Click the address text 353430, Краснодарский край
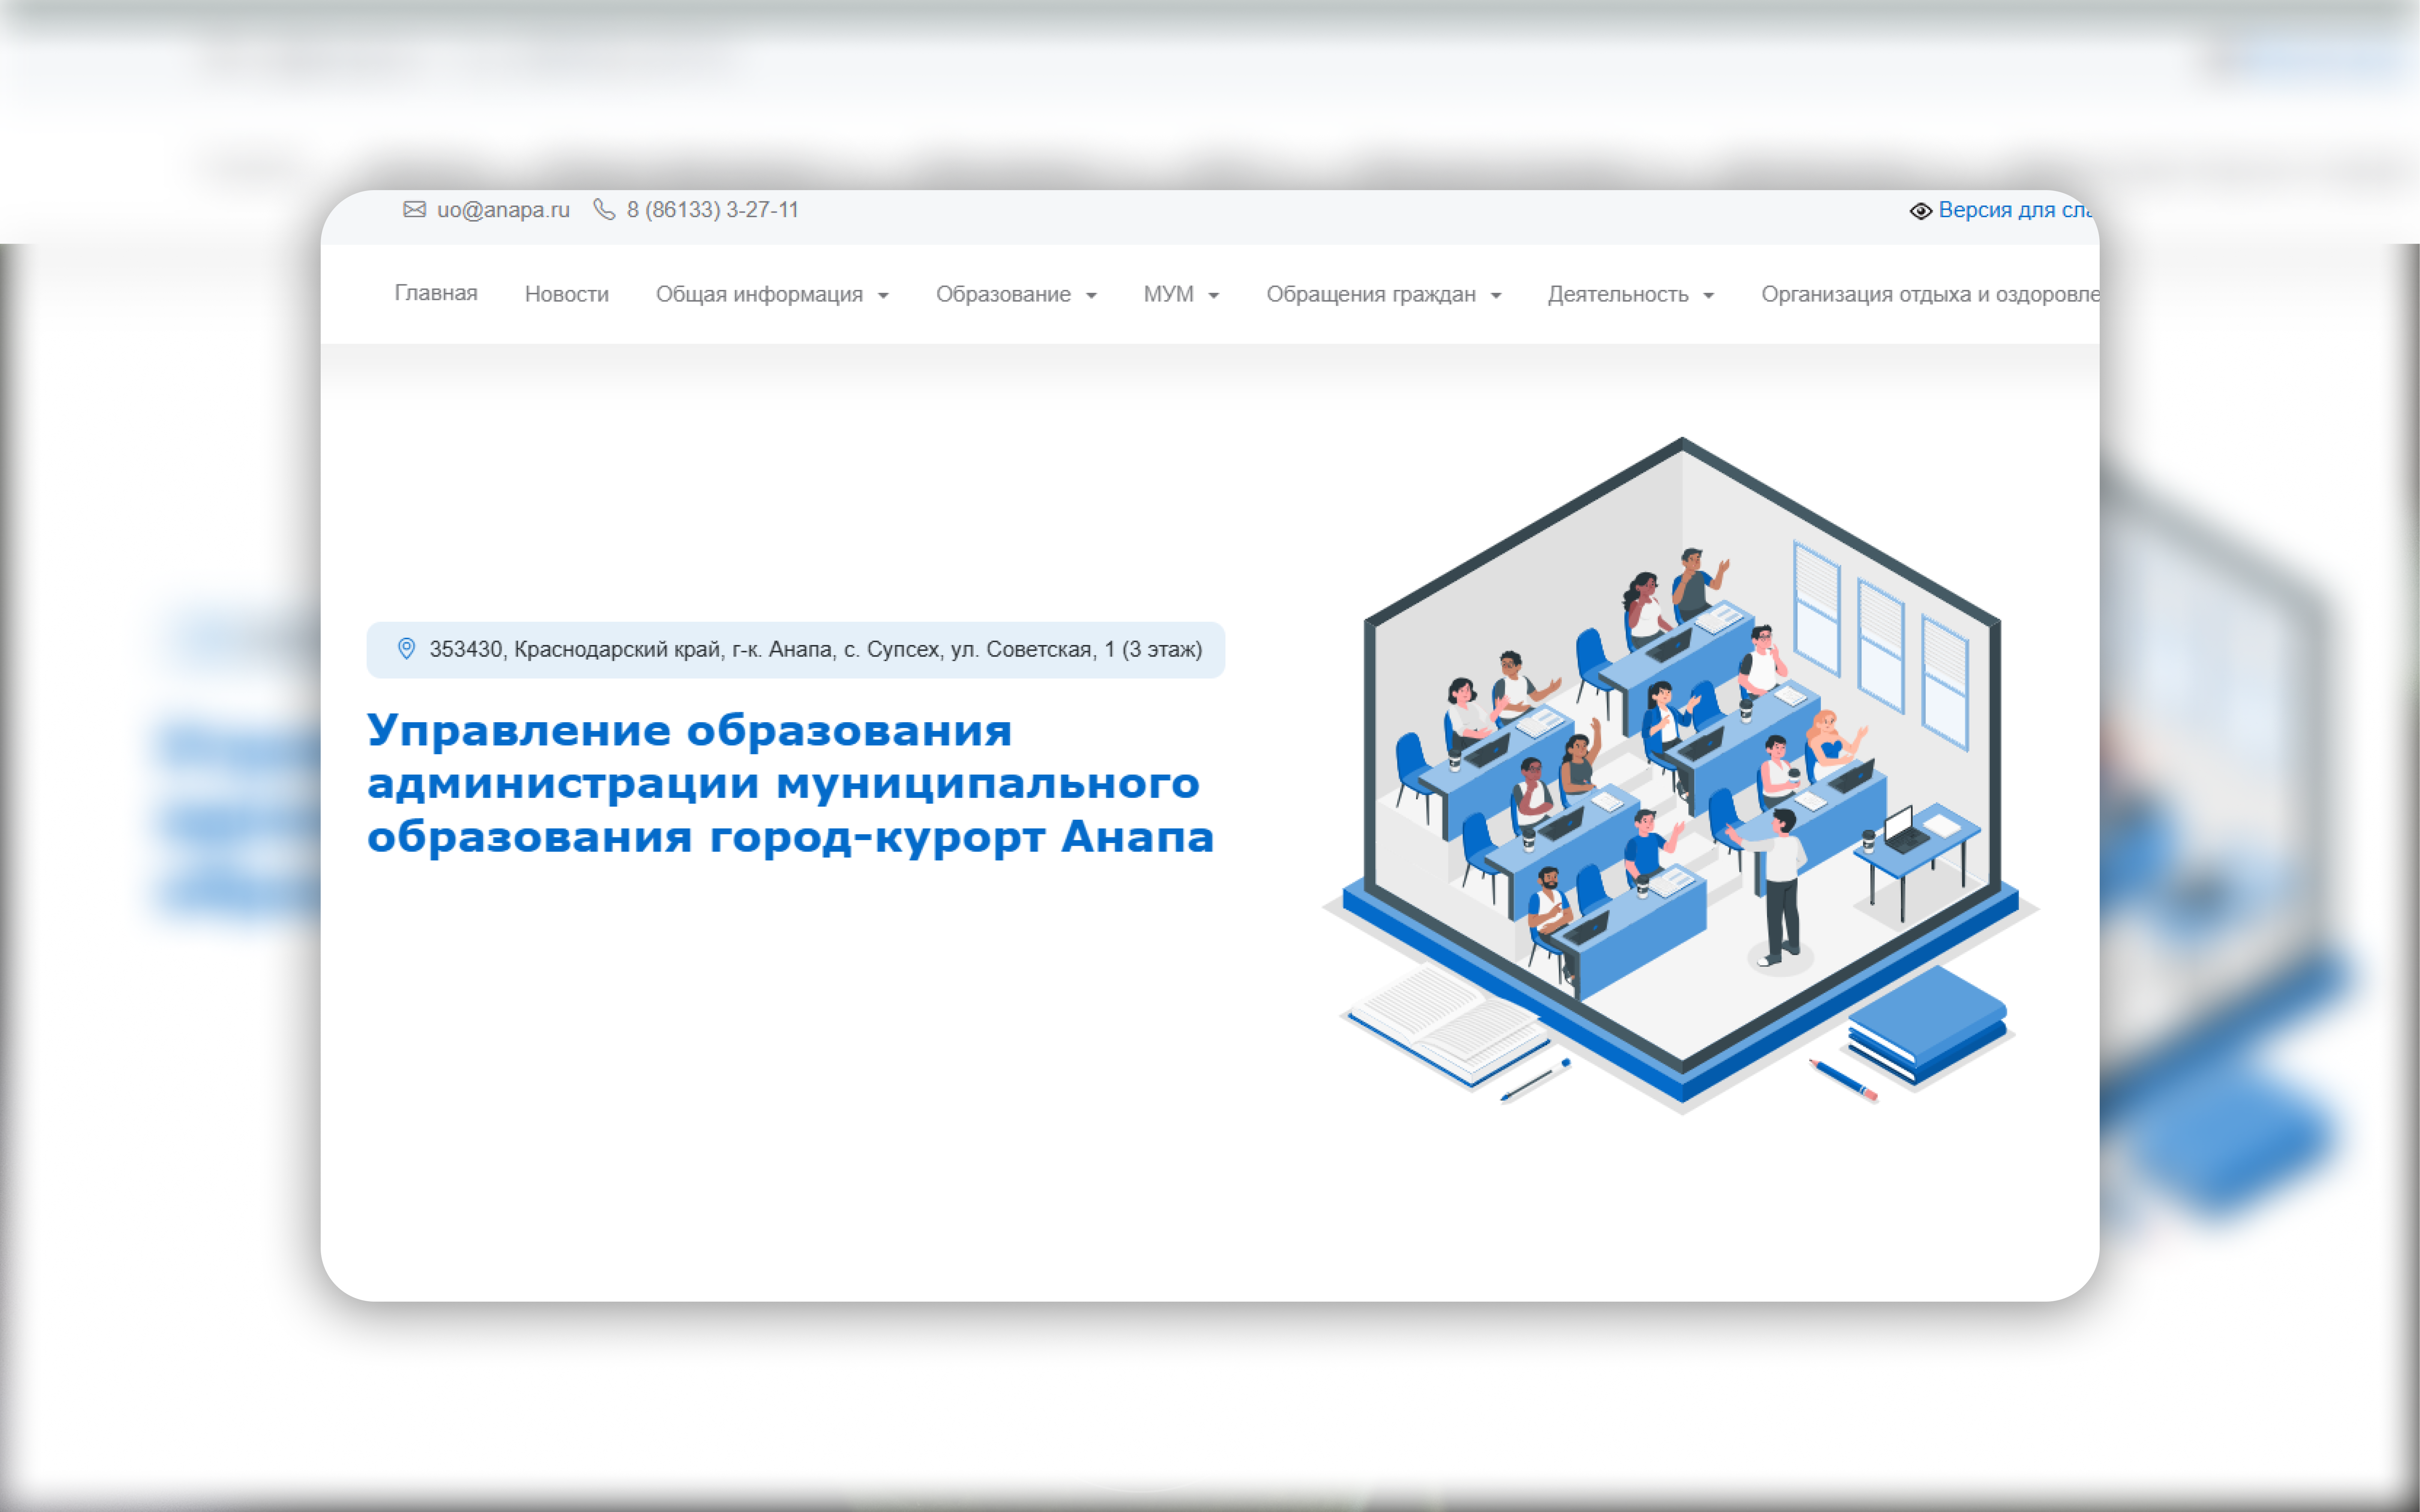Screen dimensions: 2420x1512 coord(816,649)
